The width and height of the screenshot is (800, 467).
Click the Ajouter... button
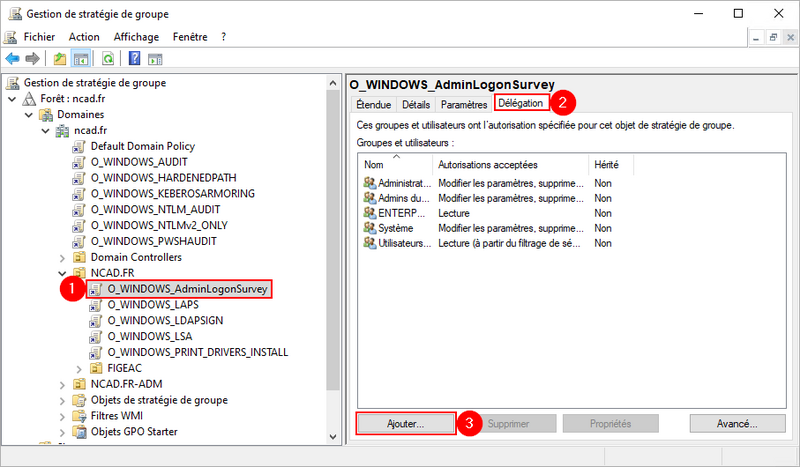(405, 423)
